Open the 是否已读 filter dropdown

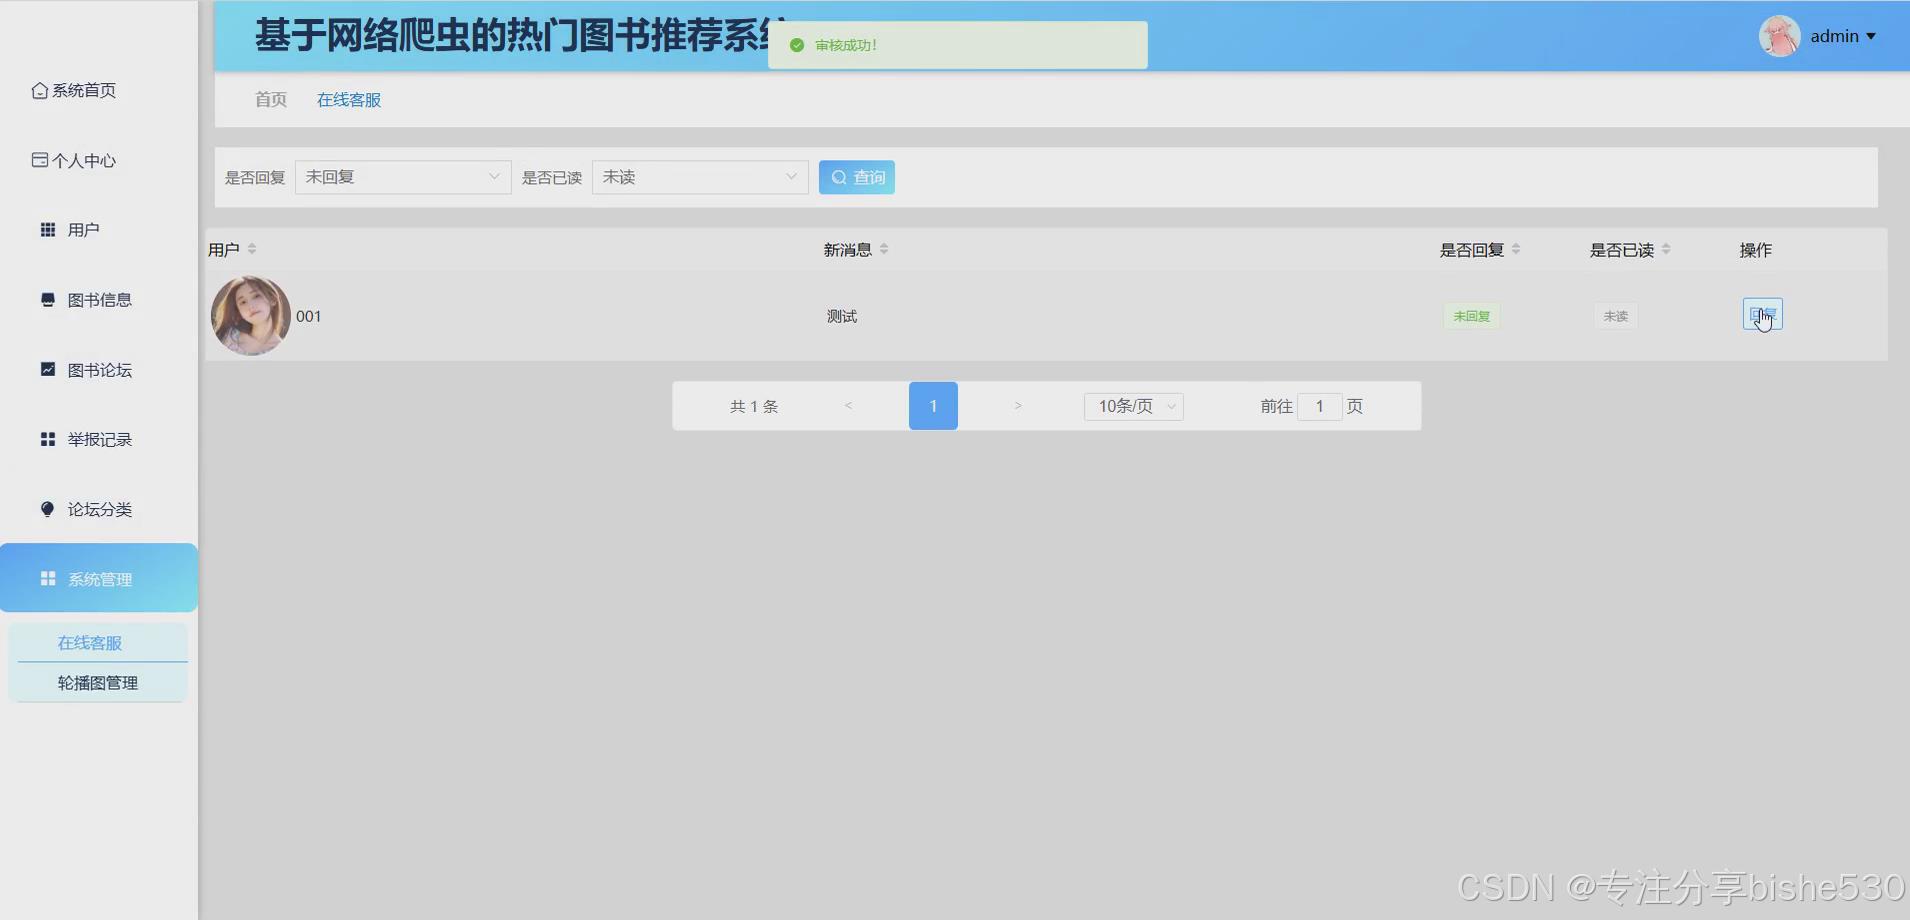coord(700,177)
